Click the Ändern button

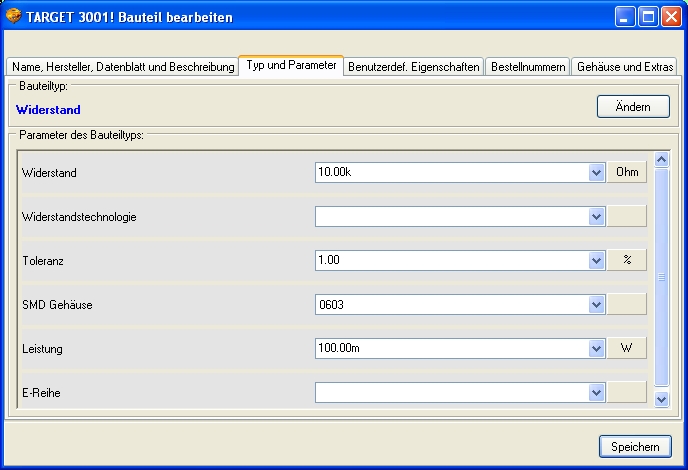(x=633, y=107)
